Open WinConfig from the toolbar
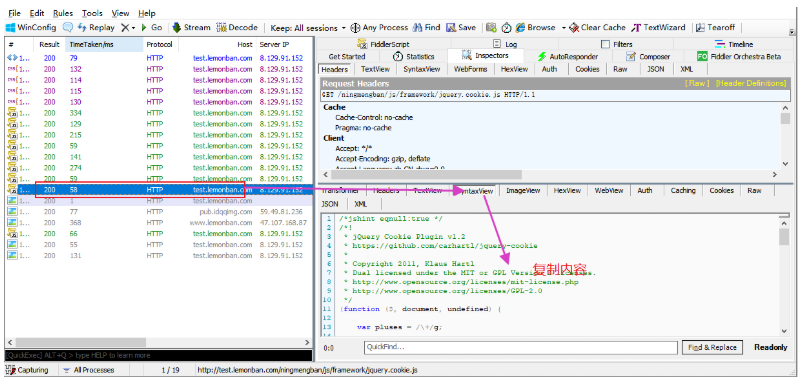This screenshot has width=801, height=380. (31, 28)
